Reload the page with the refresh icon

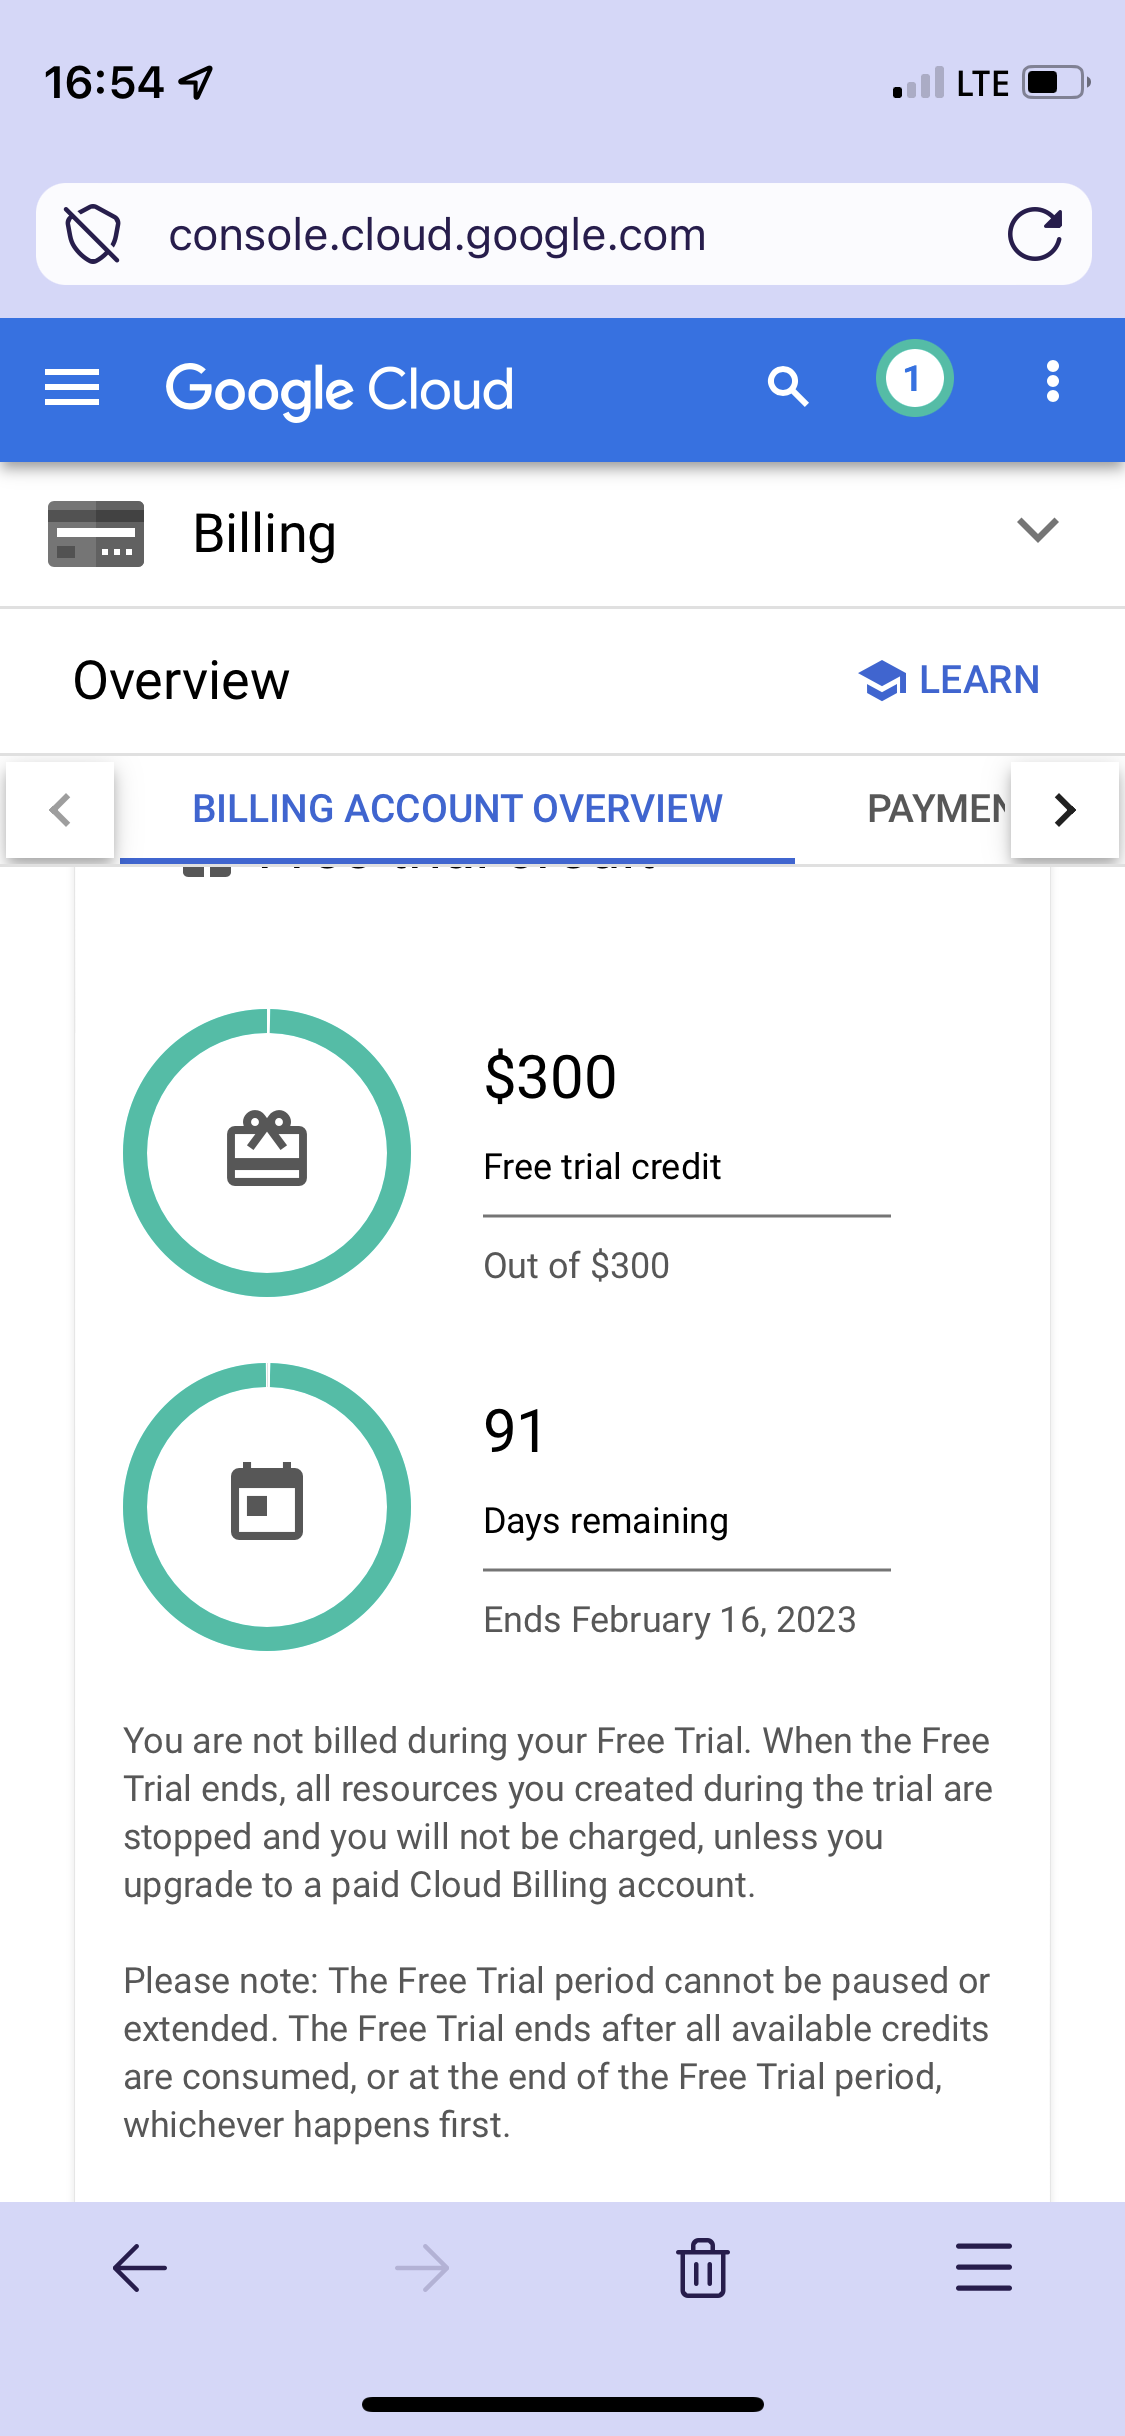point(1034,234)
